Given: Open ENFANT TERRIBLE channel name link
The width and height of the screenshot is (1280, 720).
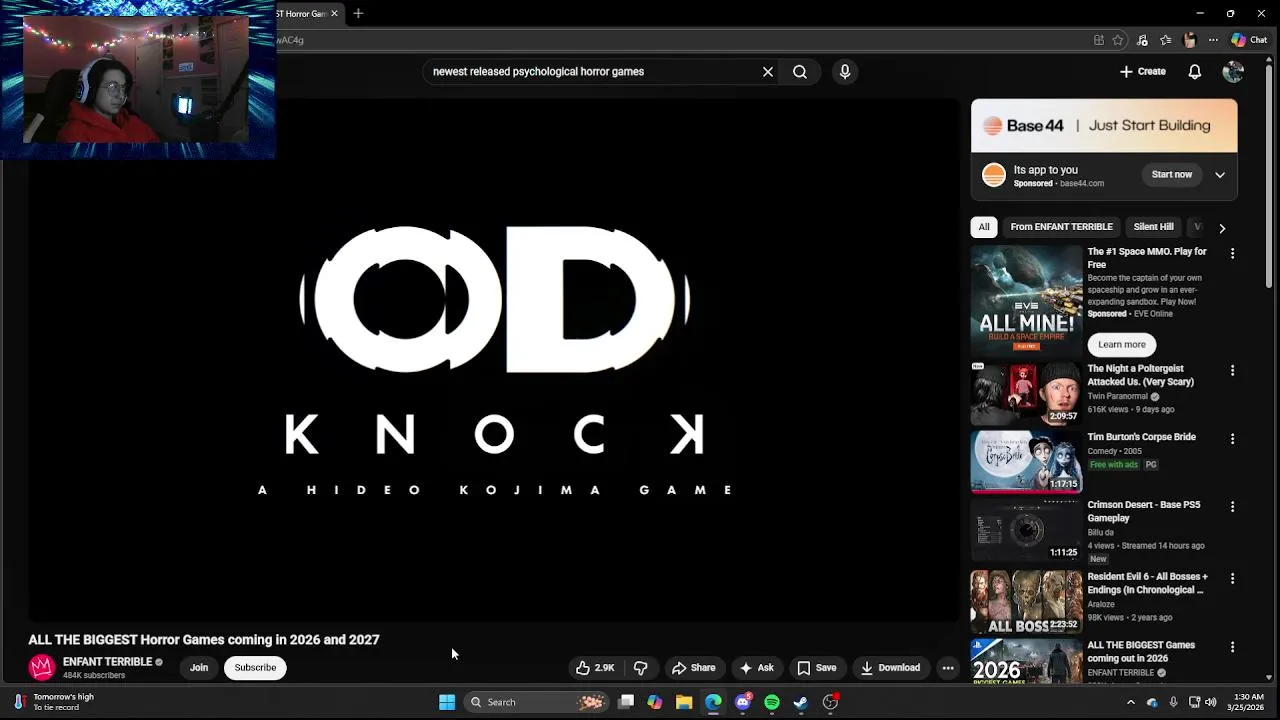Looking at the screenshot, I should click(107, 662).
